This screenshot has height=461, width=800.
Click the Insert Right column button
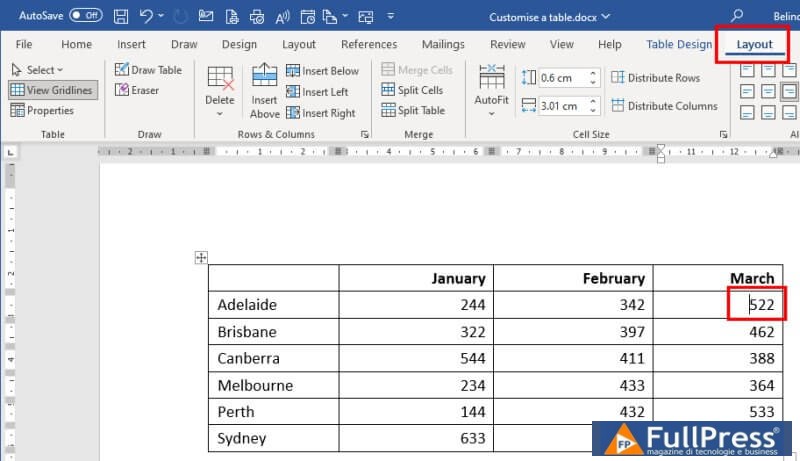321,113
